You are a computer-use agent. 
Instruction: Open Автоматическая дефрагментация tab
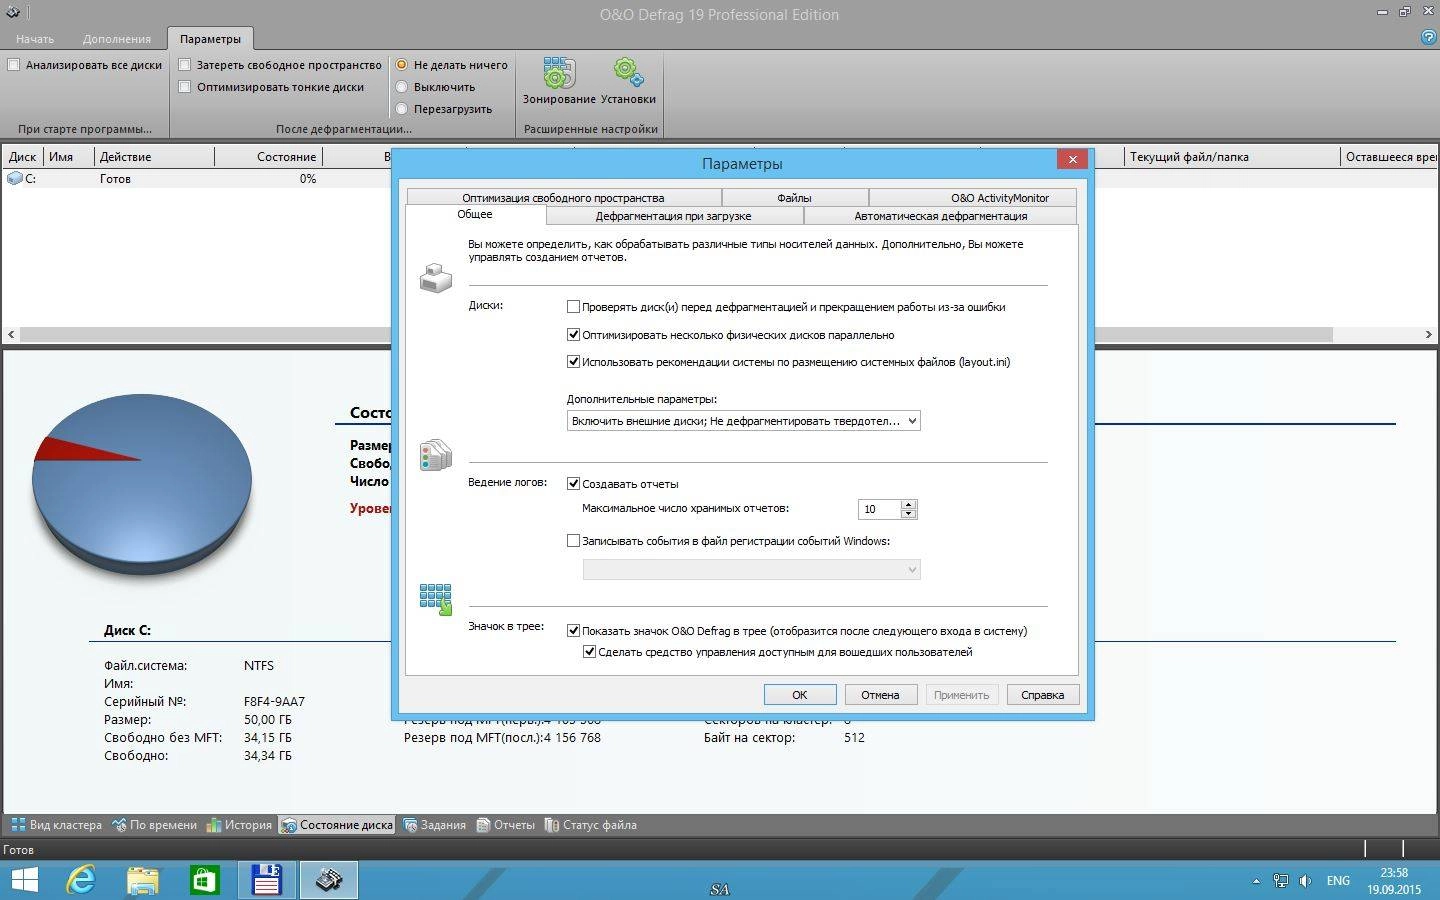coord(940,216)
